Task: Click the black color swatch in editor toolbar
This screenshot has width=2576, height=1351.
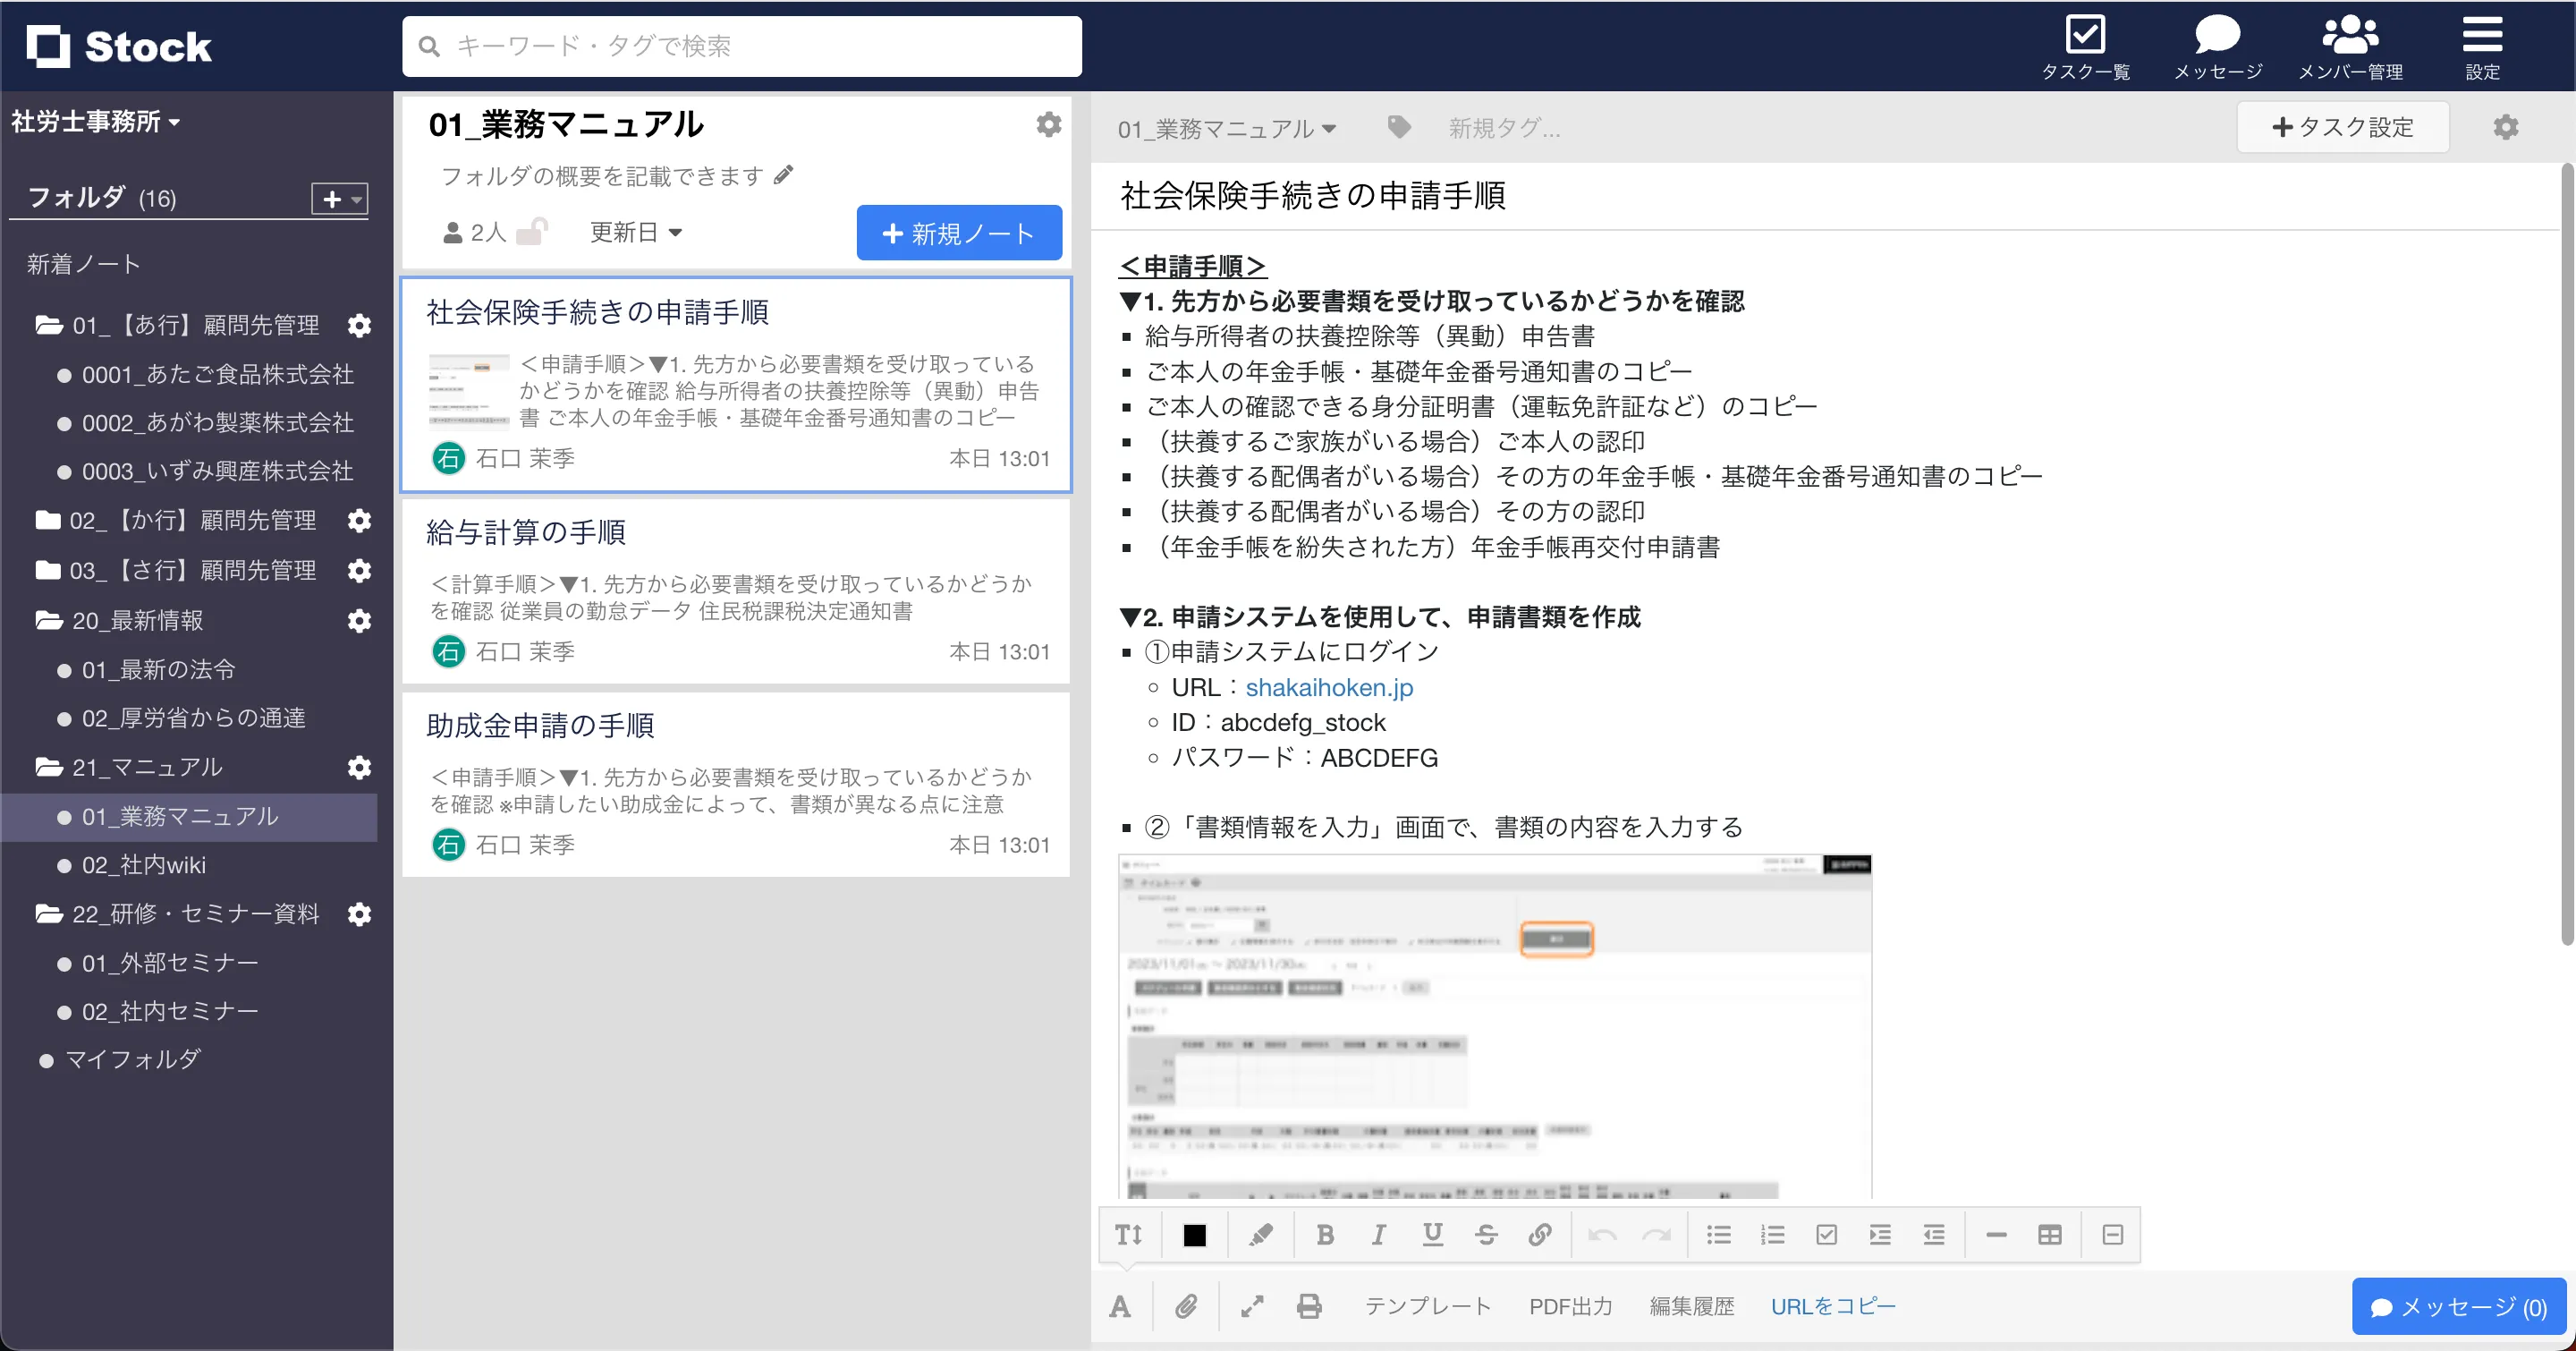Action: pyautogui.click(x=1193, y=1234)
